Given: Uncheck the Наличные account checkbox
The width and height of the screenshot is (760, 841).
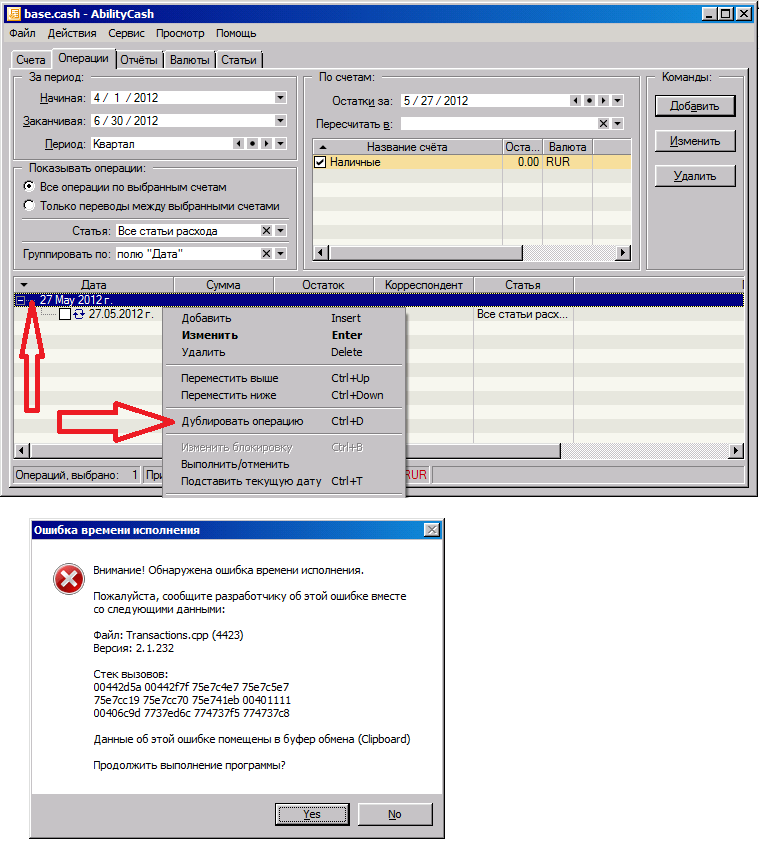Looking at the screenshot, I should (x=321, y=162).
